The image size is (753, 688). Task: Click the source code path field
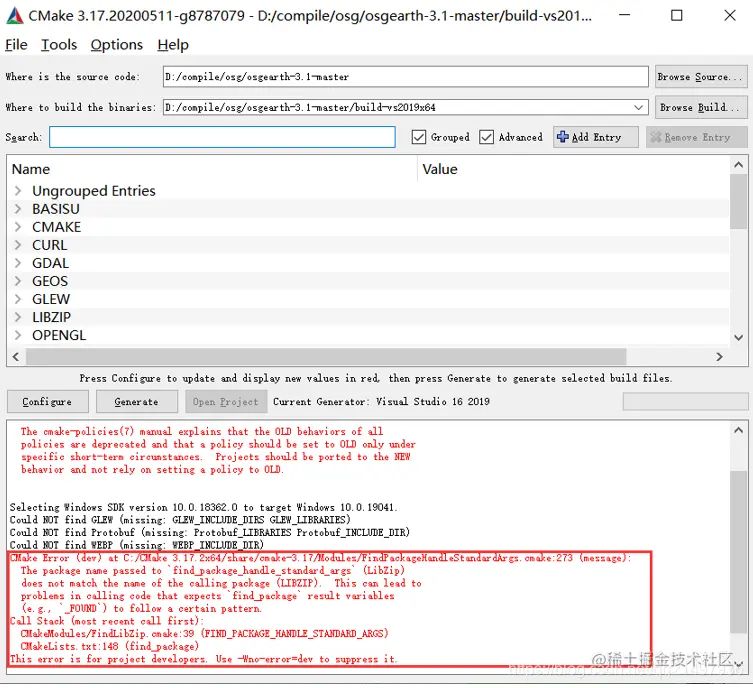[x=406, y=77]
